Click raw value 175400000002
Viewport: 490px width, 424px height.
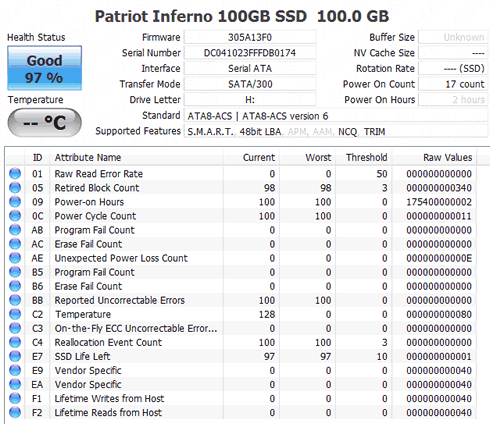pyautogui.click(x=439, y=202)
